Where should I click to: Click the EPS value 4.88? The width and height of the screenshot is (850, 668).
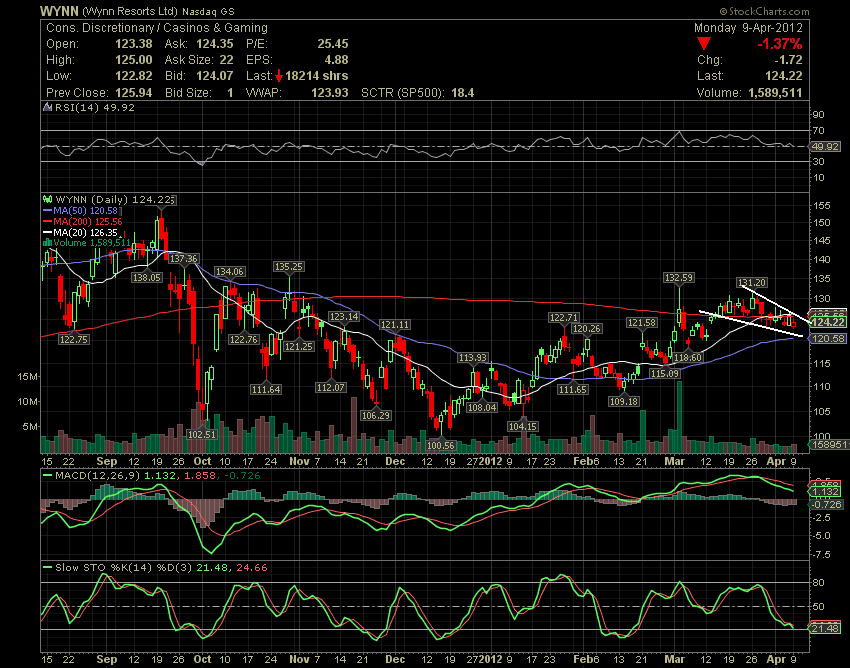(x=336, y=60)
